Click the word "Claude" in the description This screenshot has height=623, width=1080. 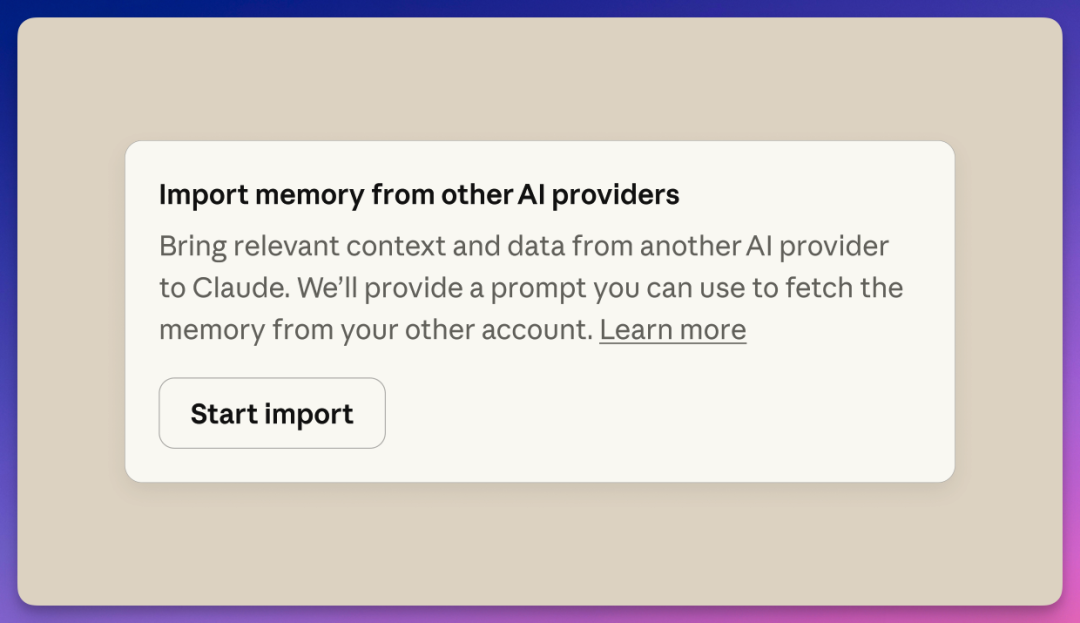coord(237,288)
